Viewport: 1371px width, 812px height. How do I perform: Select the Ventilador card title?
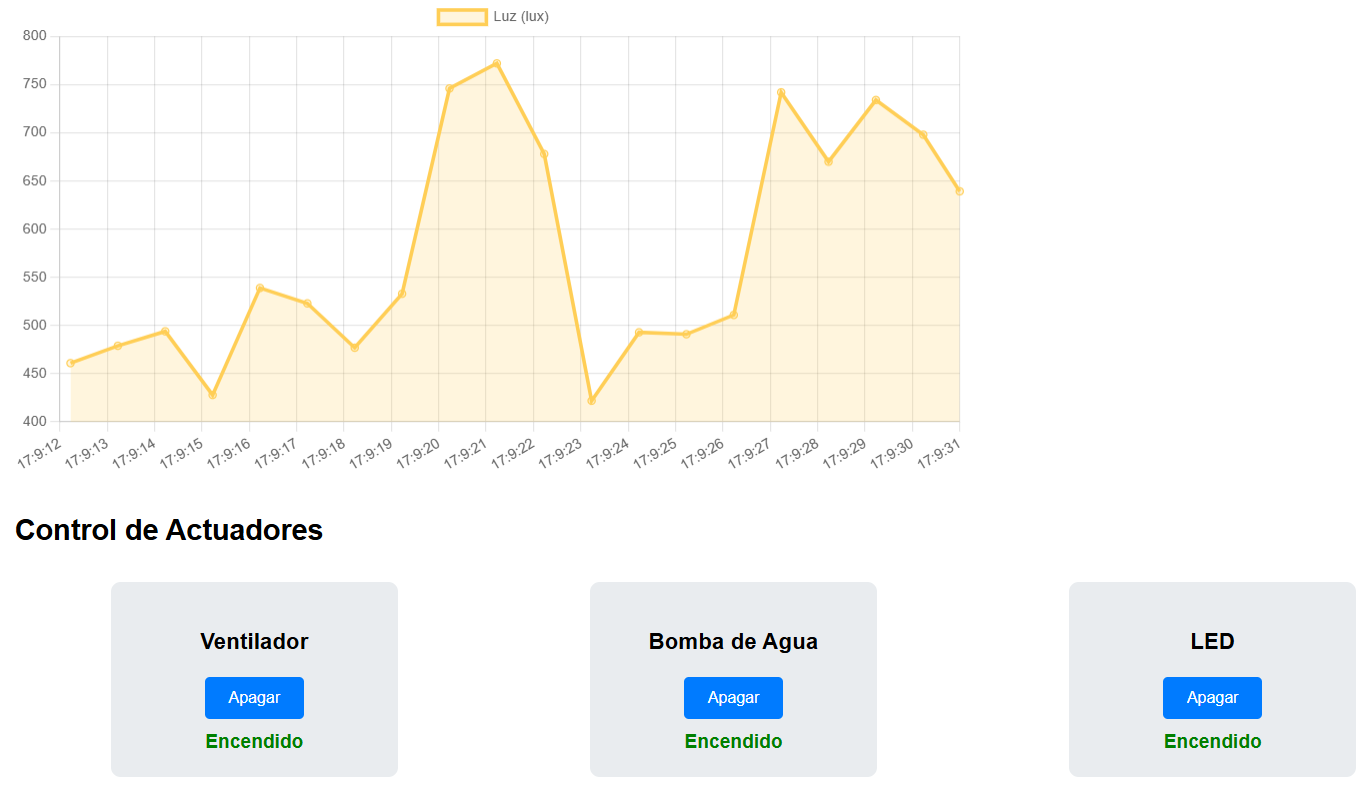pos(254,642)
